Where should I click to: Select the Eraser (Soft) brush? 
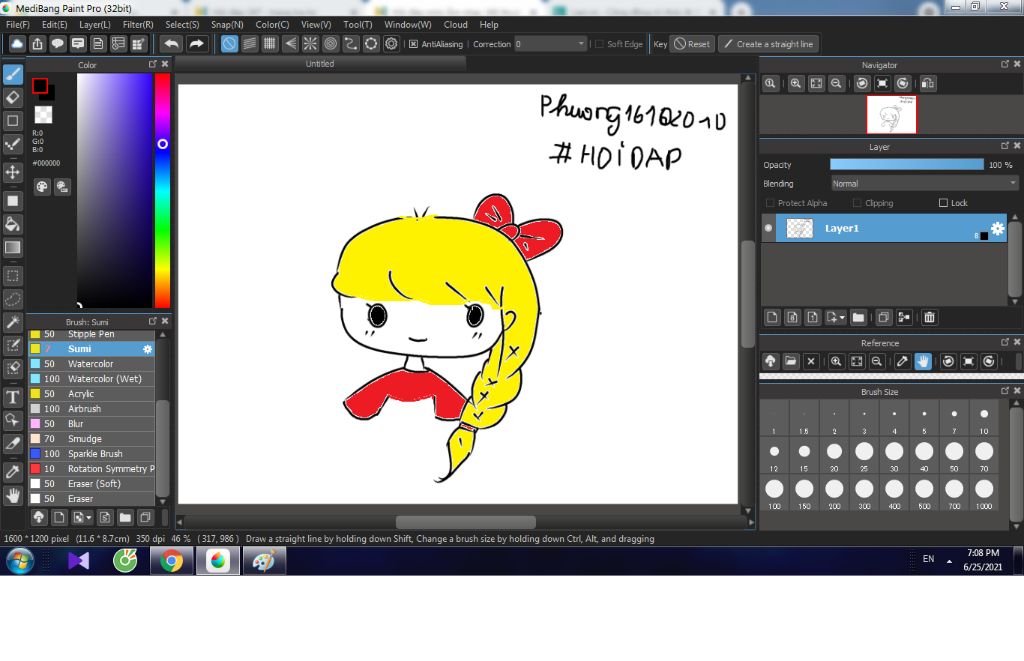click(x=91, y=484)
